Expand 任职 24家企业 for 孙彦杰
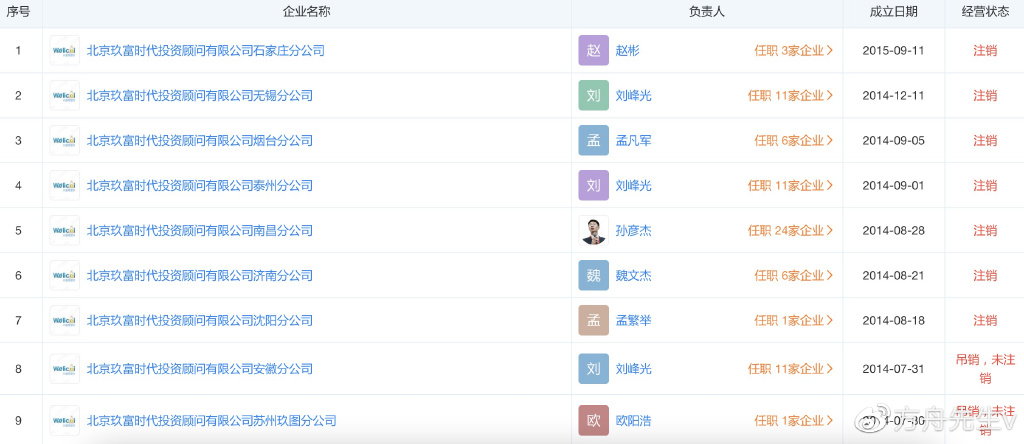This screenshot has width=1024, height=444. pyautogui.click(x=791, y=230)
